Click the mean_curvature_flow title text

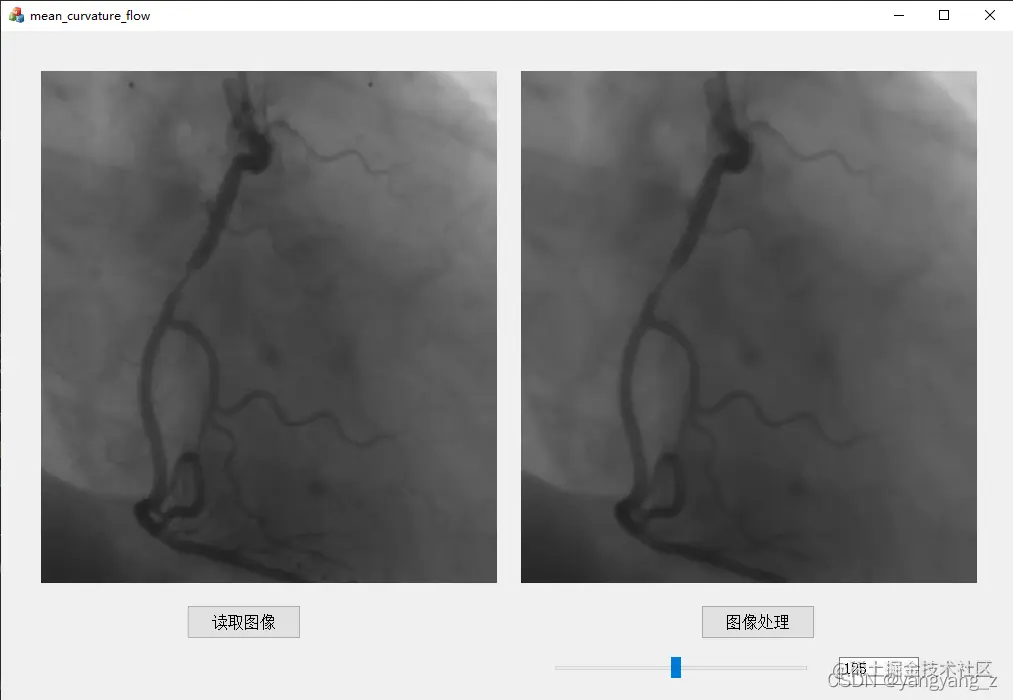pos(90,15)
